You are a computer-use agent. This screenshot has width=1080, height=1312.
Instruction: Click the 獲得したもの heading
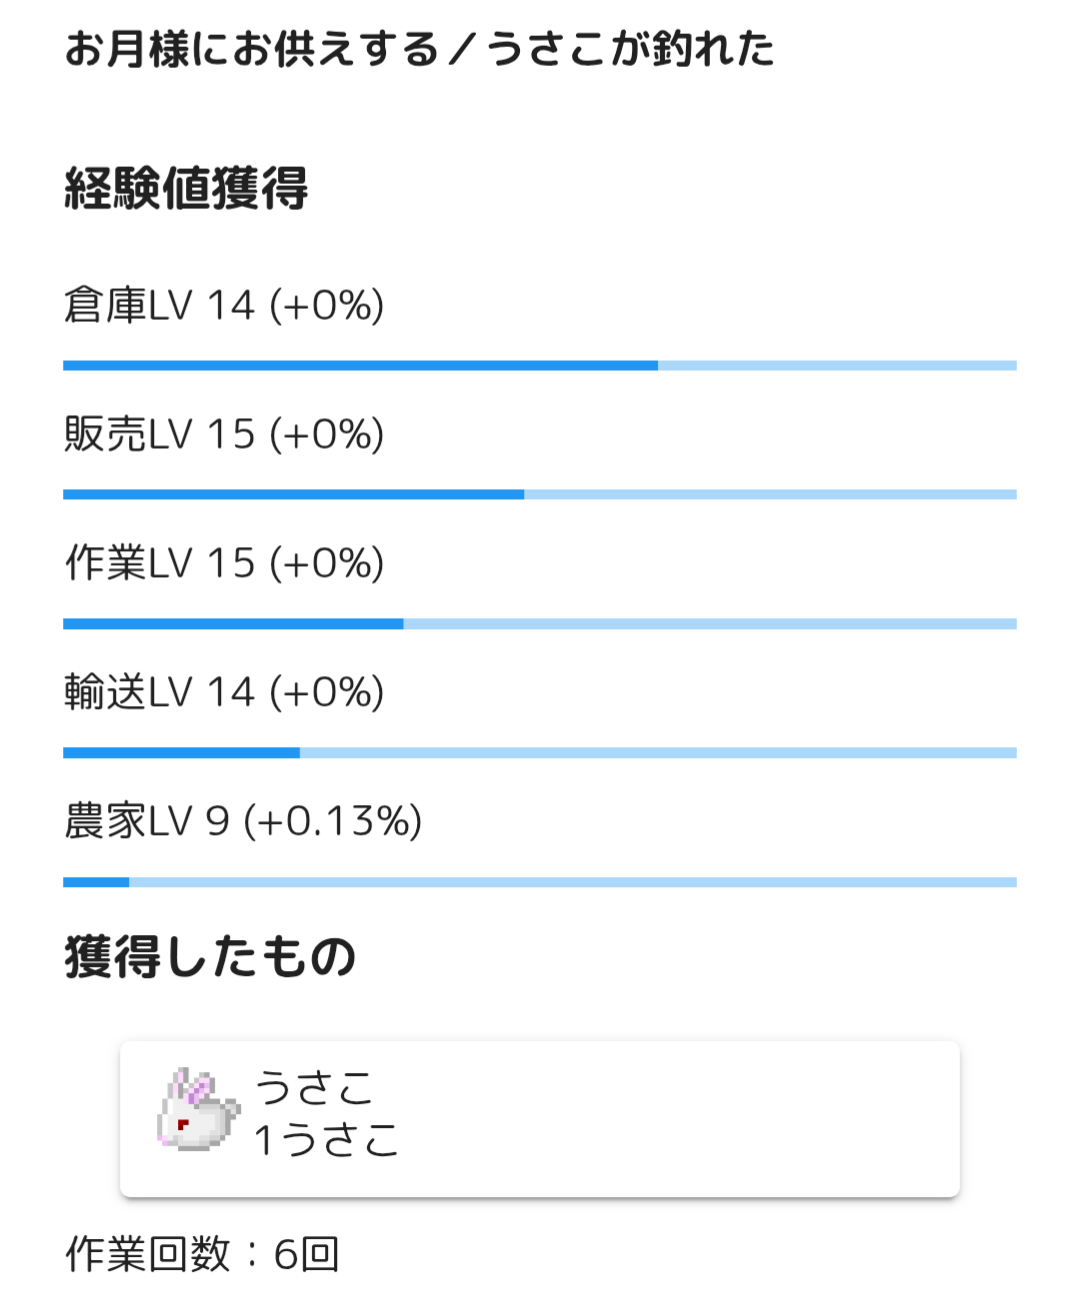click(210, 957)
